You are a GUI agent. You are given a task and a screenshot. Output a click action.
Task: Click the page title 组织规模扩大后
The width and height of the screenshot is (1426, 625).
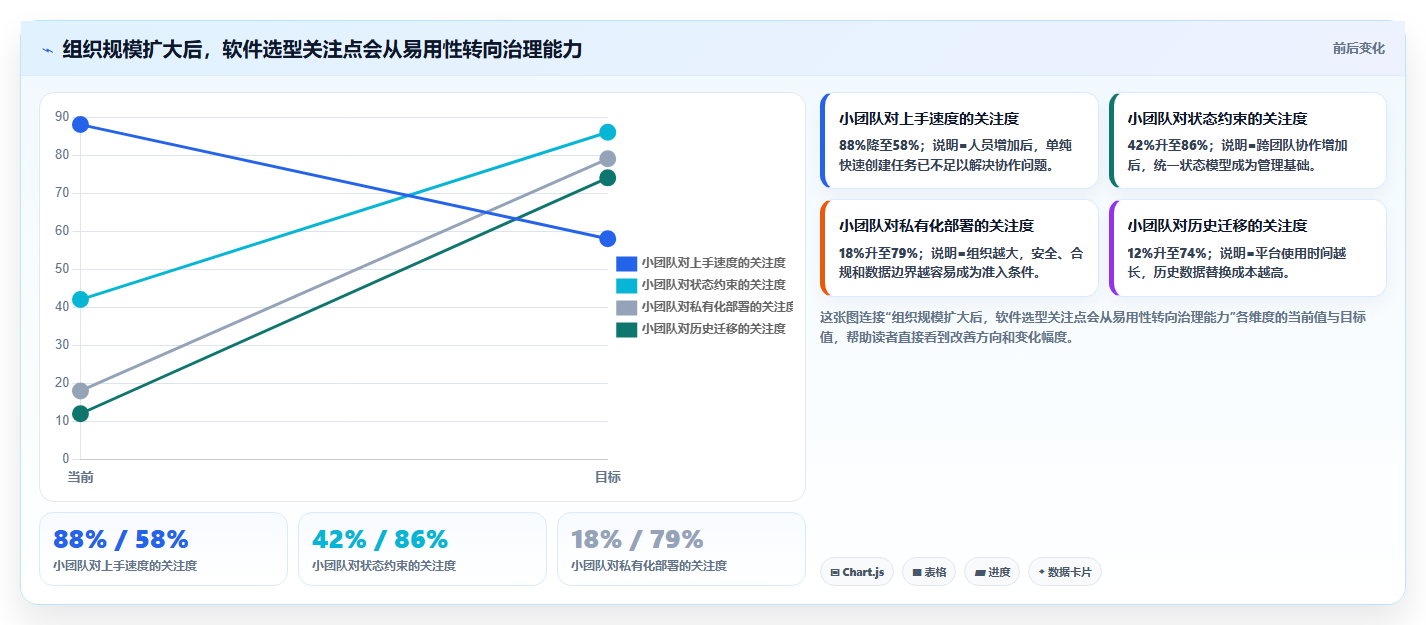click(322, 49)
